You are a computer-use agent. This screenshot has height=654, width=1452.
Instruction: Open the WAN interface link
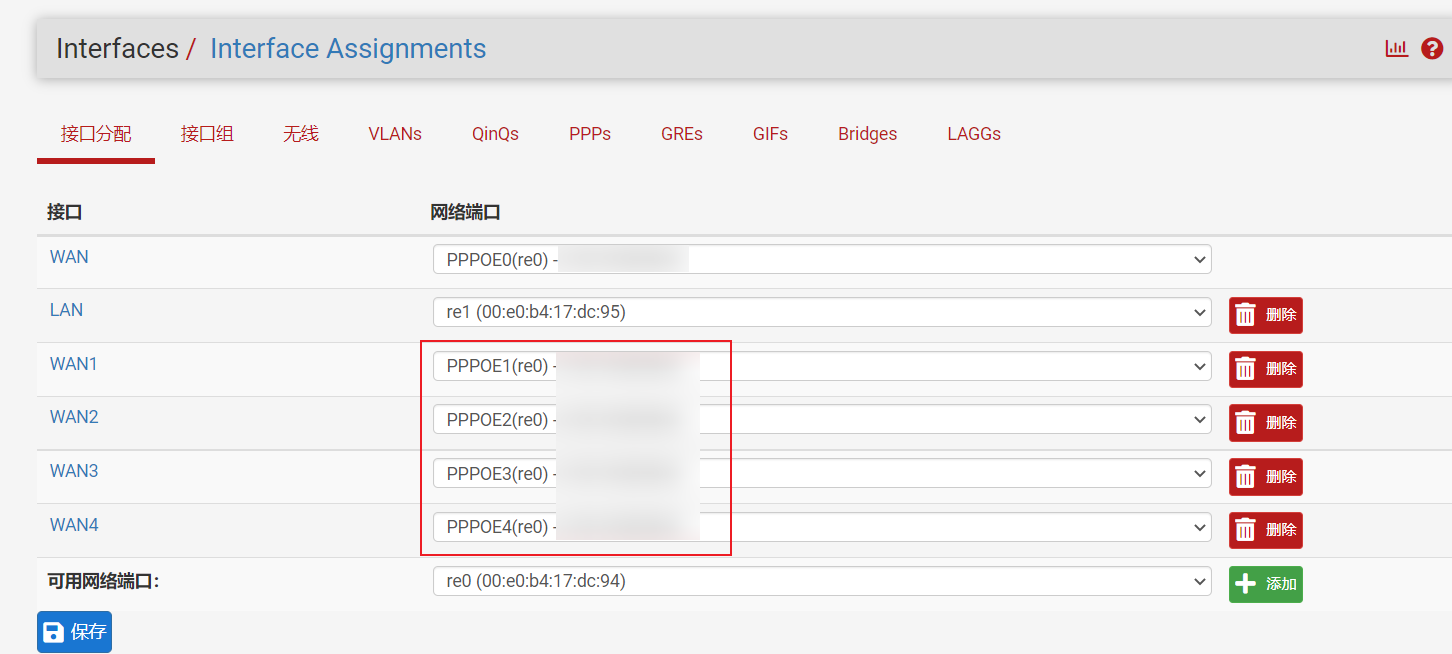tap(69, 257)
